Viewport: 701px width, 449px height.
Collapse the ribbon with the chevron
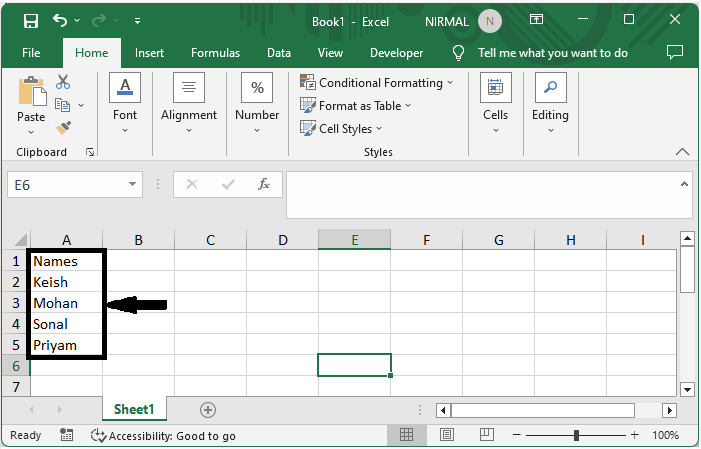682,152
